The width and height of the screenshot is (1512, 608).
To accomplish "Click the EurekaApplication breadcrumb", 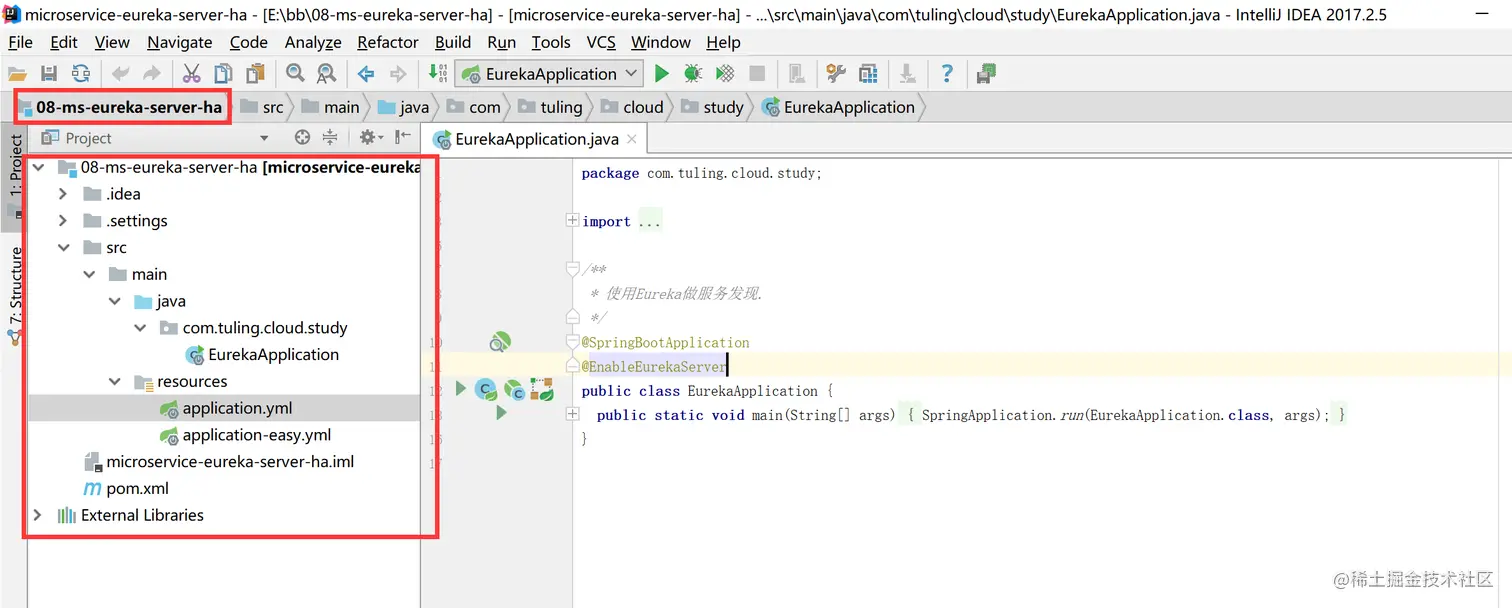I will point(839,107).
